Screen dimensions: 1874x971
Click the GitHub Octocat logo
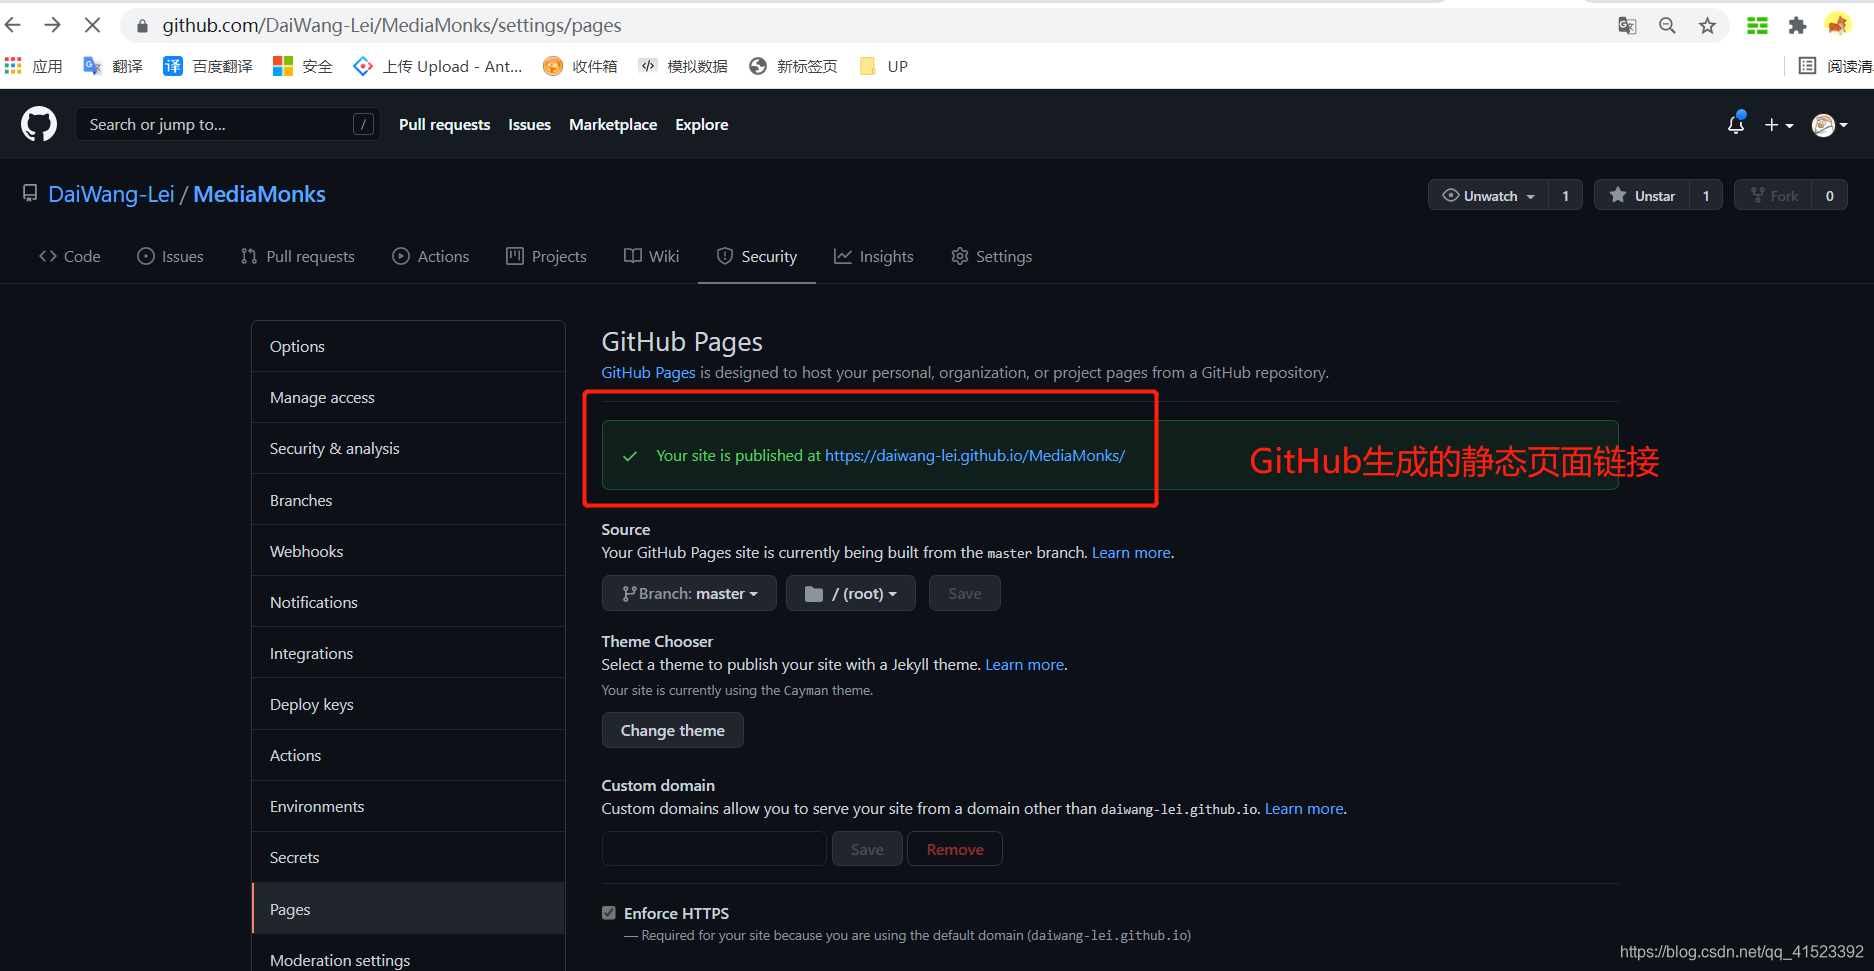[39, 124]
